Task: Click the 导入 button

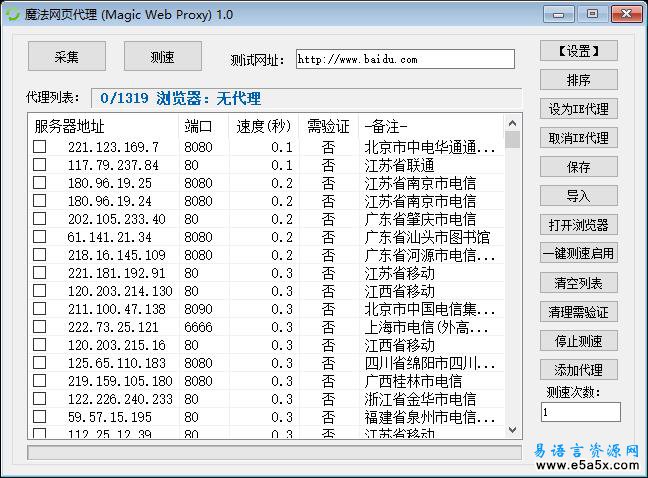Action: pyautogui.click(x=579, y=196)
